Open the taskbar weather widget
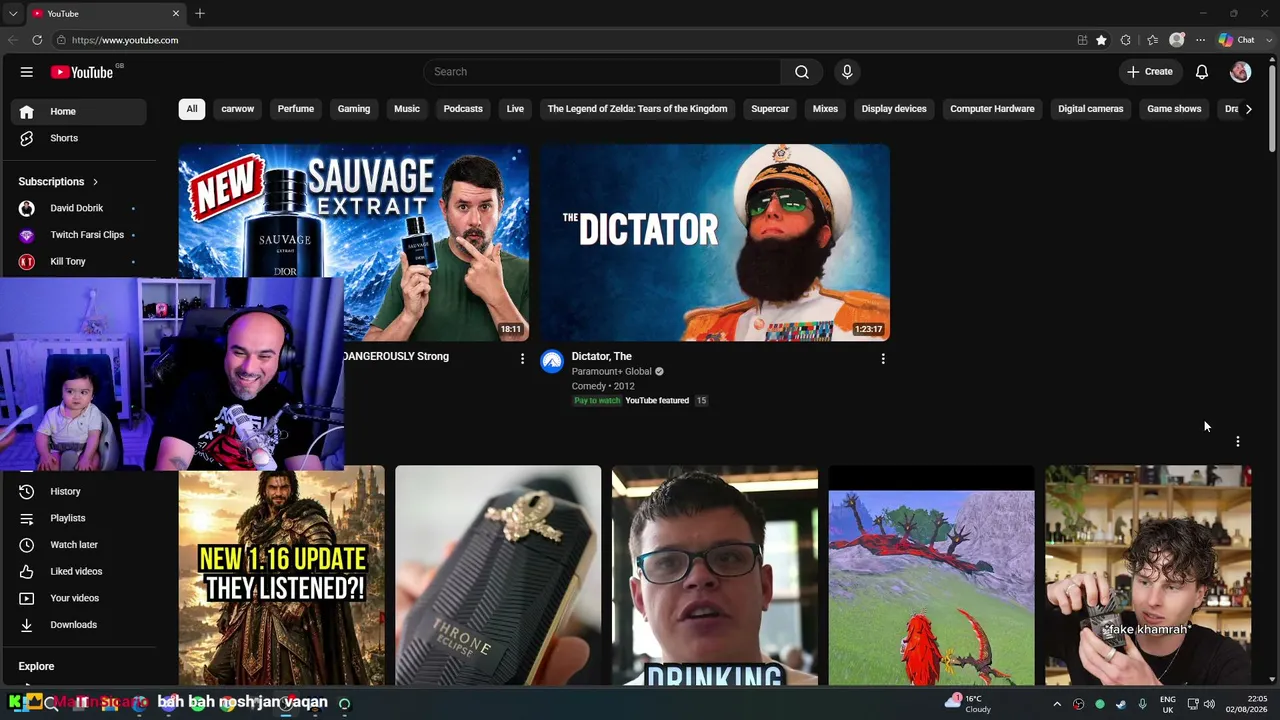Image resolution: width=1280 pixels, height=720 pixels. pyautogui.click(x=968, y=704)
